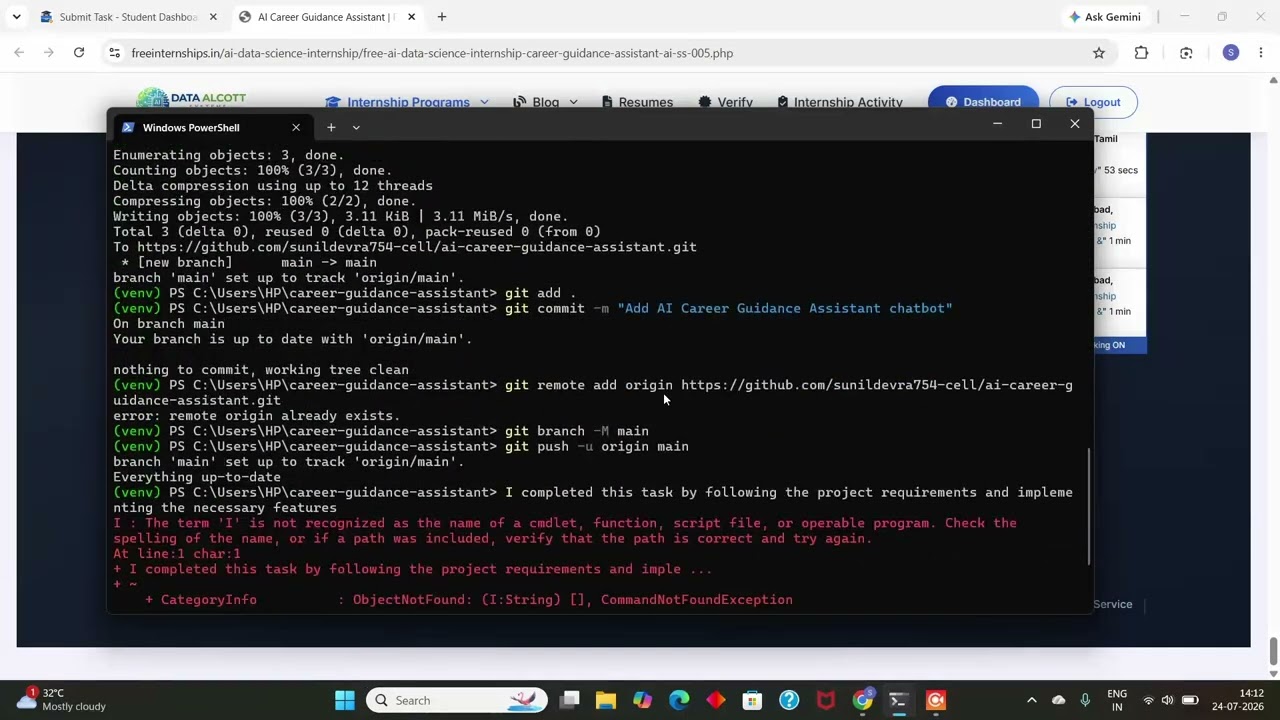Close the AI Career Guidance Assistant tab
The image size is (1280, 720).
coord(412,17)
